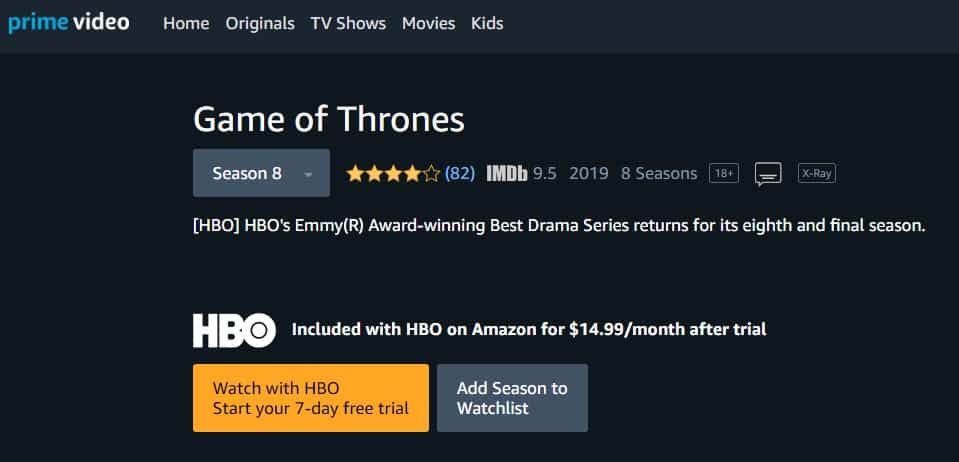Open the Home tab
Image resolution: width=959 pixels, height=462 pixels.
tap(186, 23)
